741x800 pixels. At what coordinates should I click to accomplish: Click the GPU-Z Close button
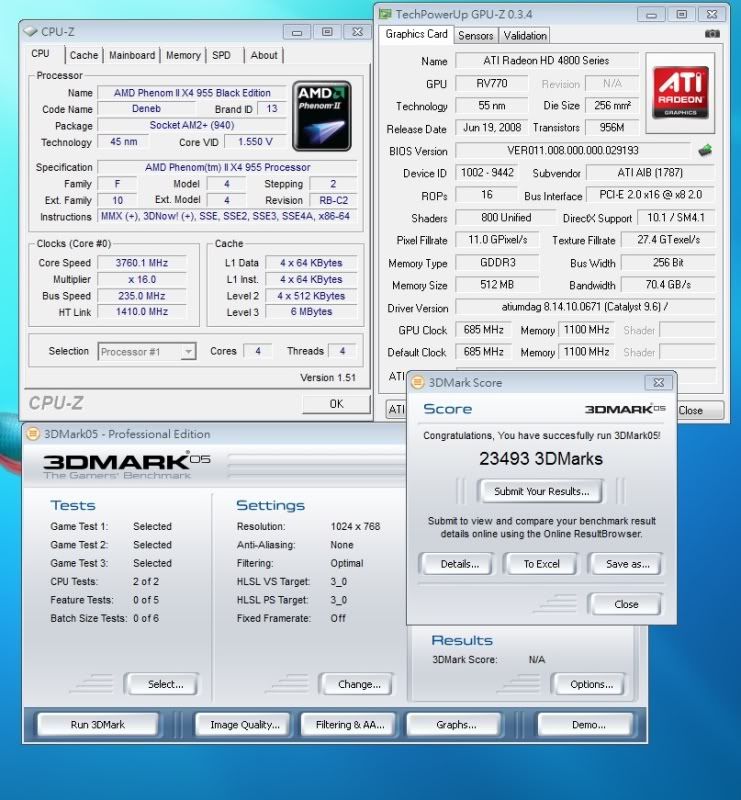click(x=700, y=410)
